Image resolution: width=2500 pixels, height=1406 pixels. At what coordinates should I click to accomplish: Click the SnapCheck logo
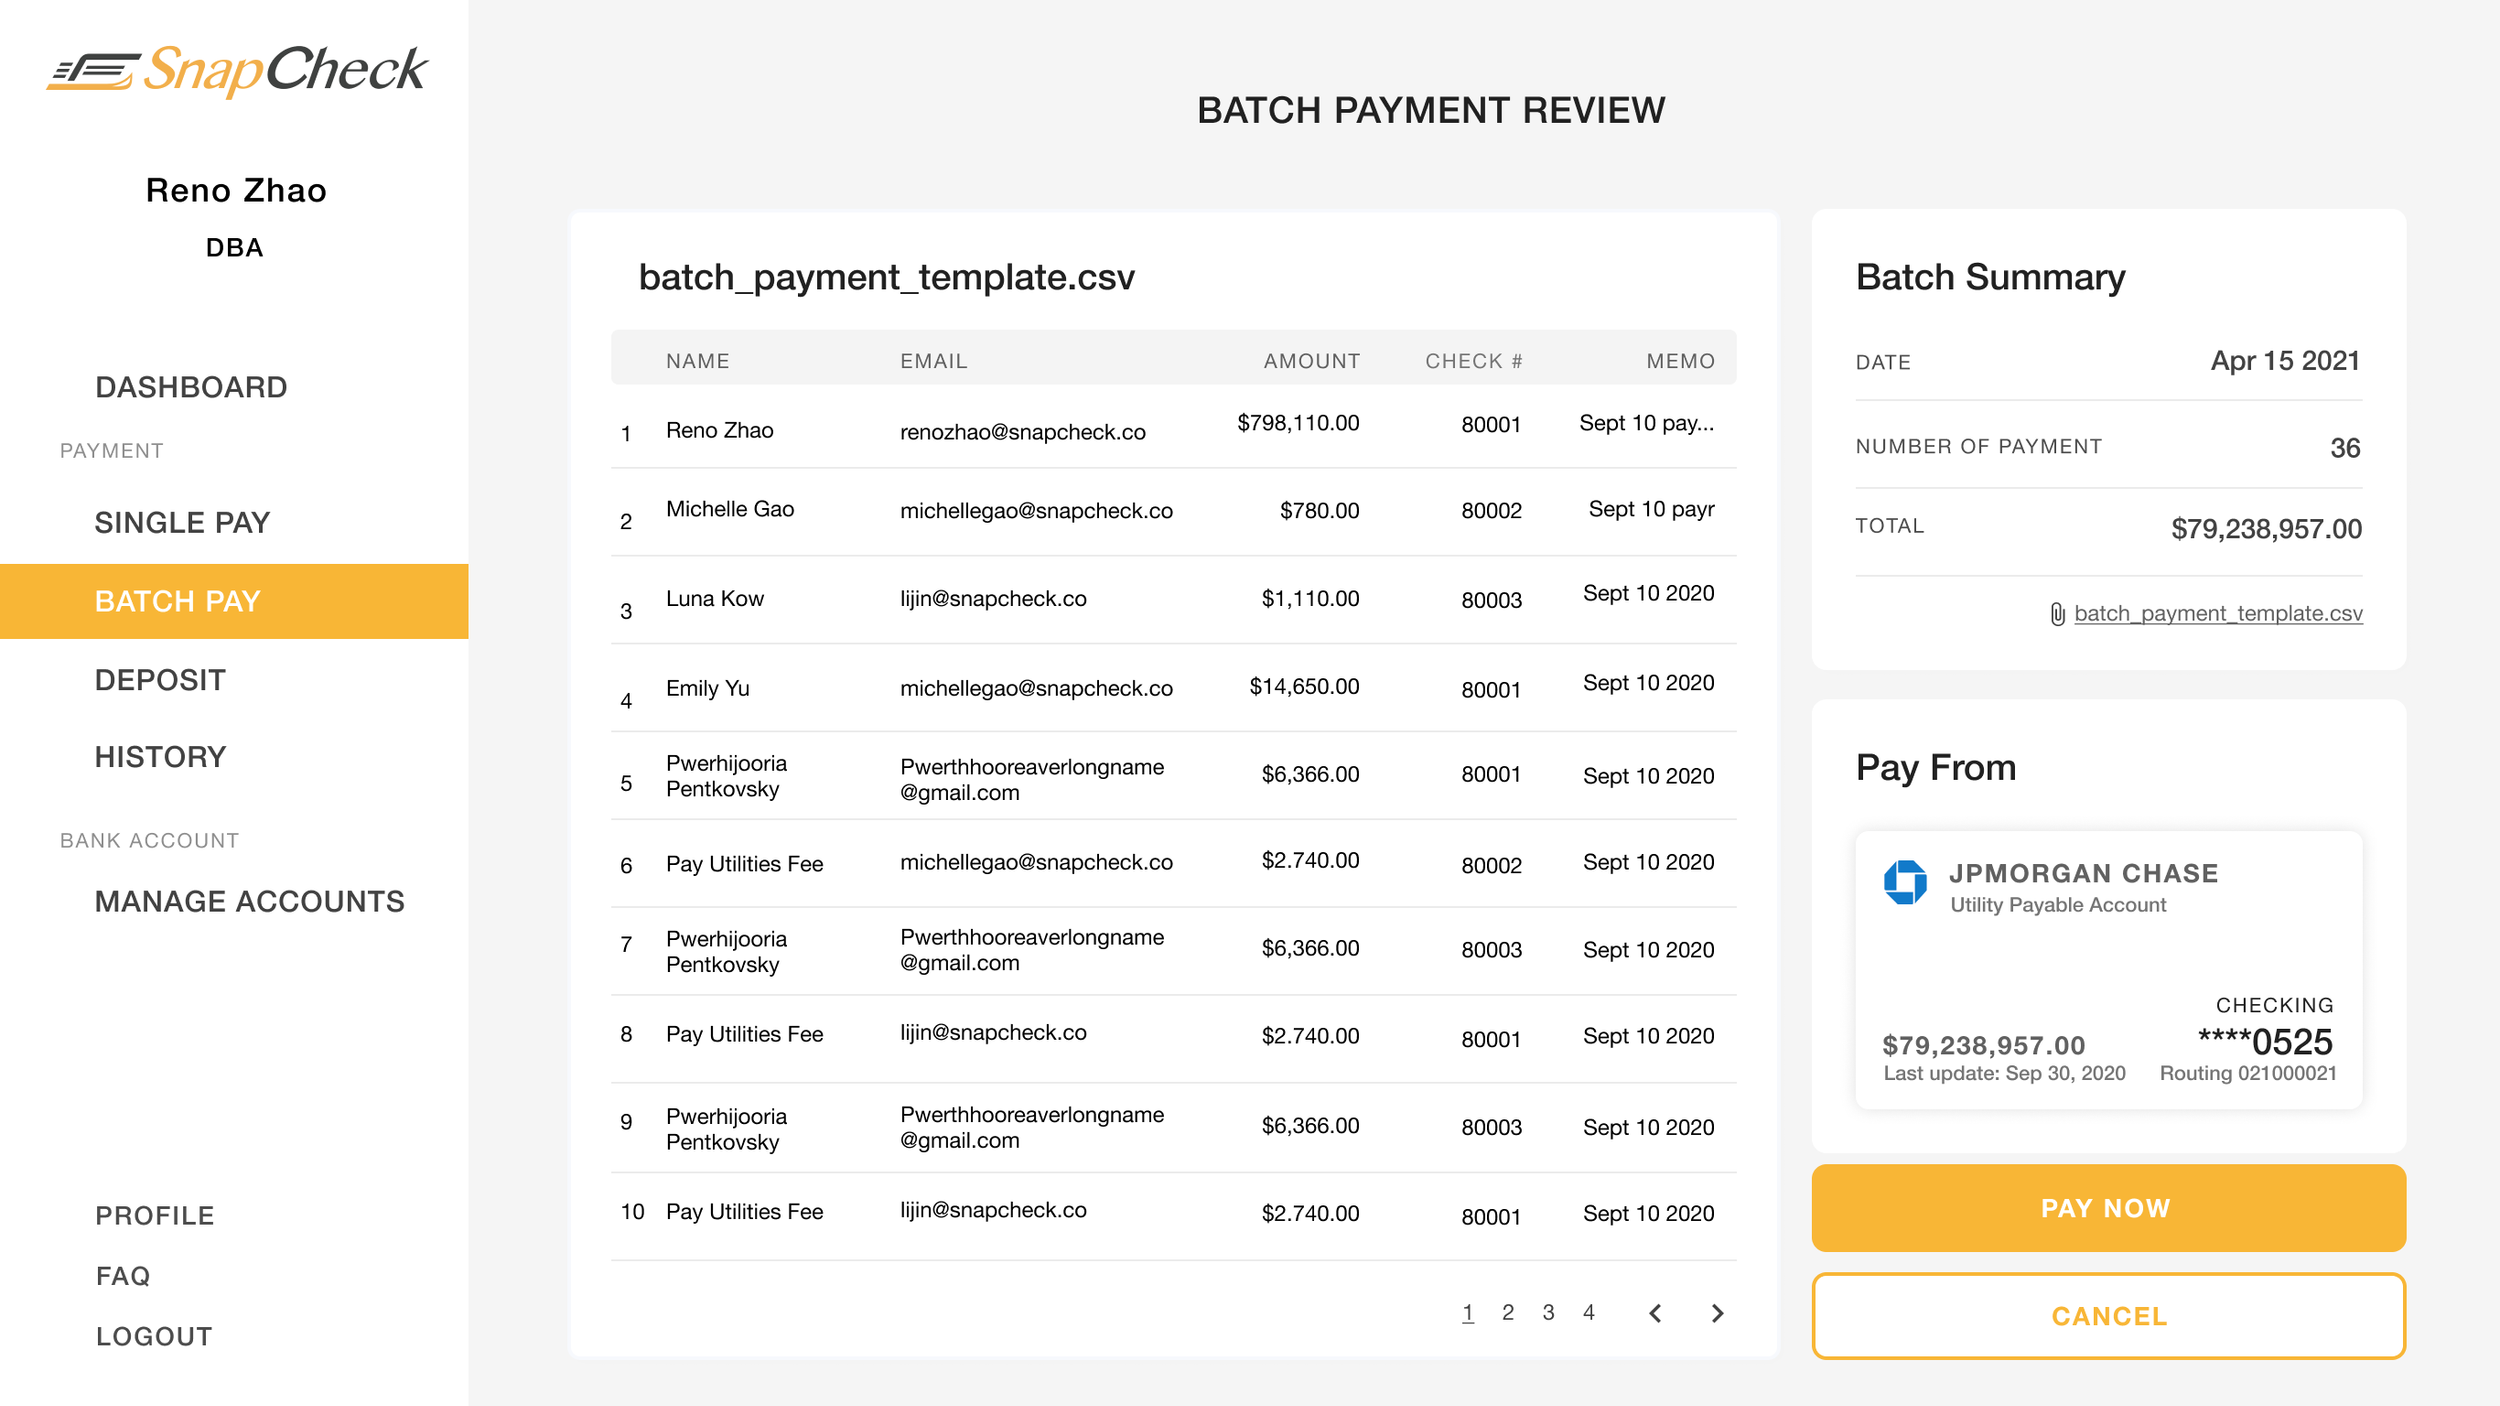(237, 70)
